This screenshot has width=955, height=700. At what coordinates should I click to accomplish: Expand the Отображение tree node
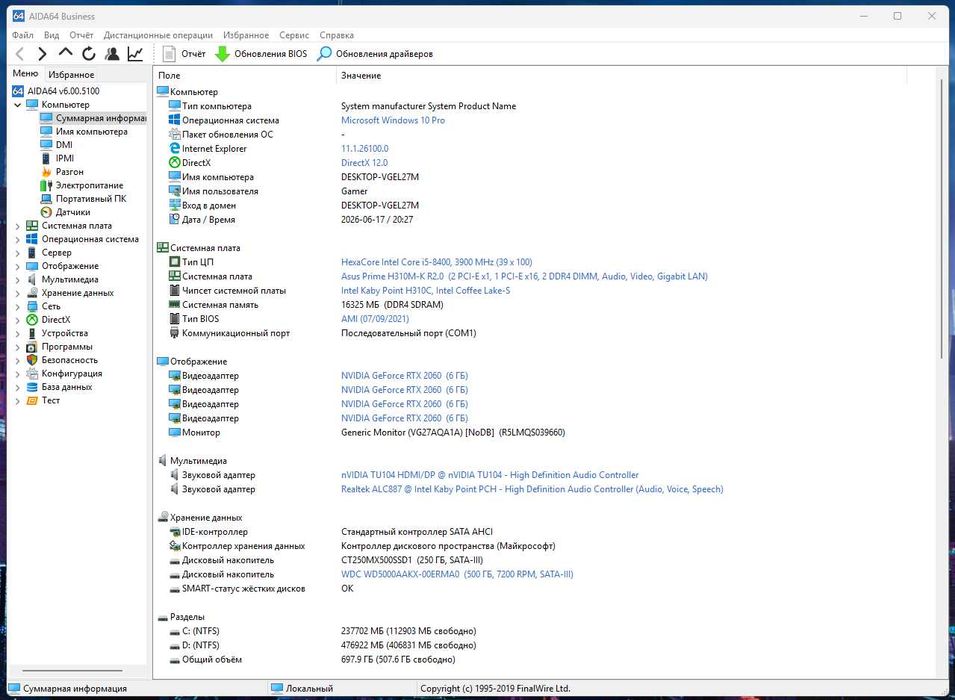click(x=17, y=266)
